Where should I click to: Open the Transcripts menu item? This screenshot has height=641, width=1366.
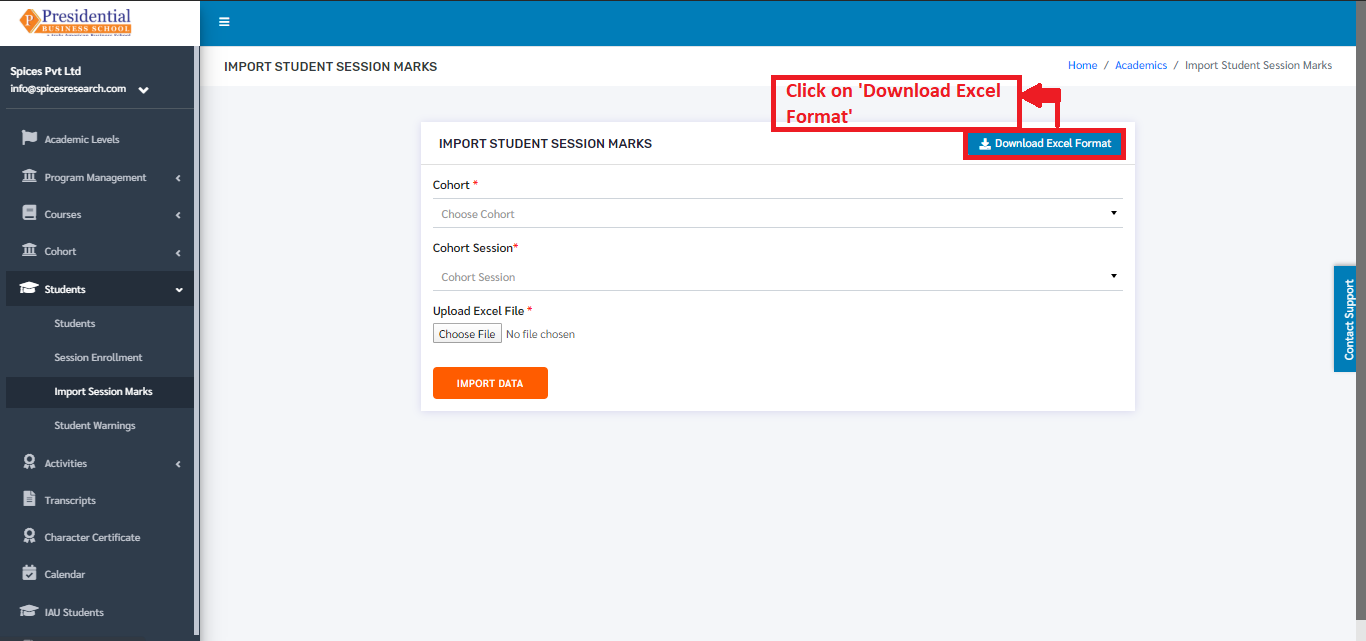[x=70, y=500]
